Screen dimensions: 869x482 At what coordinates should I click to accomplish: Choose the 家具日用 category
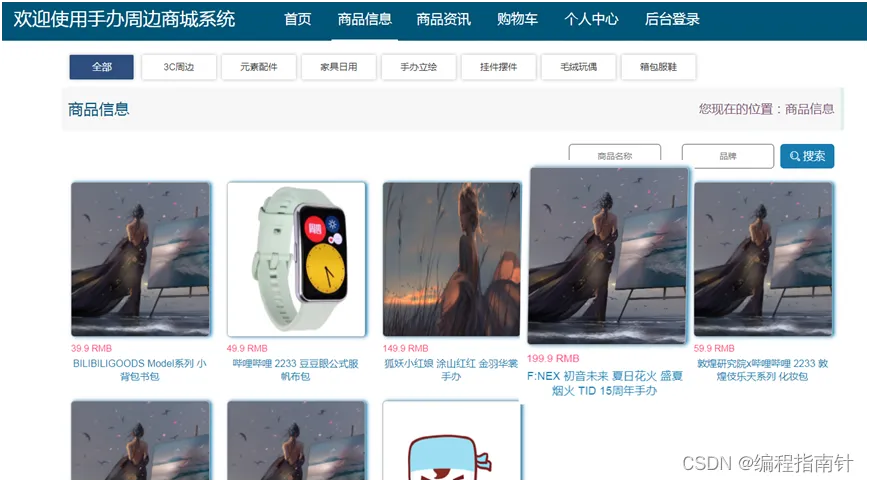[339, 67]
